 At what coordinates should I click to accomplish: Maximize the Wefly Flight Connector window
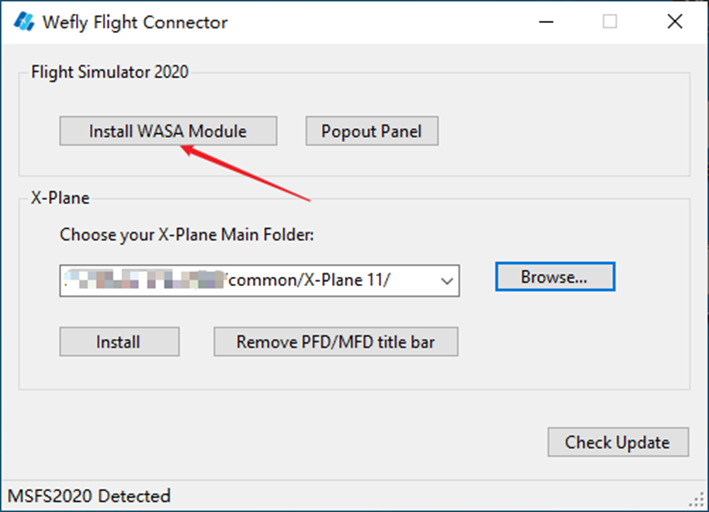click(x=610, y=22)
